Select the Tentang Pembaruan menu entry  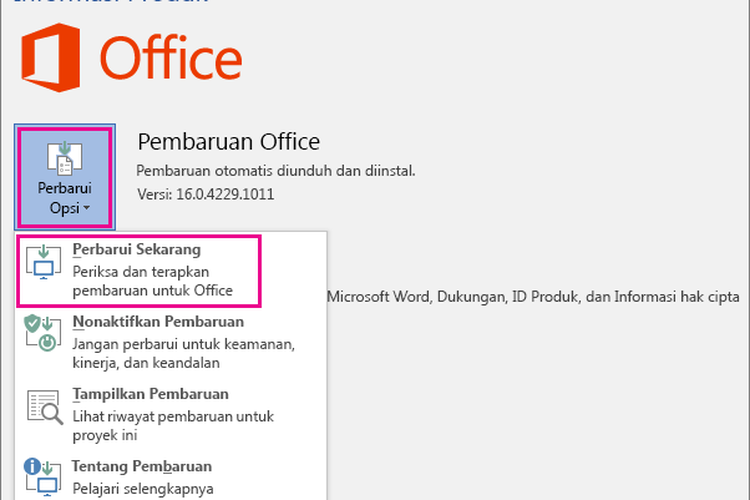point(141,466)
